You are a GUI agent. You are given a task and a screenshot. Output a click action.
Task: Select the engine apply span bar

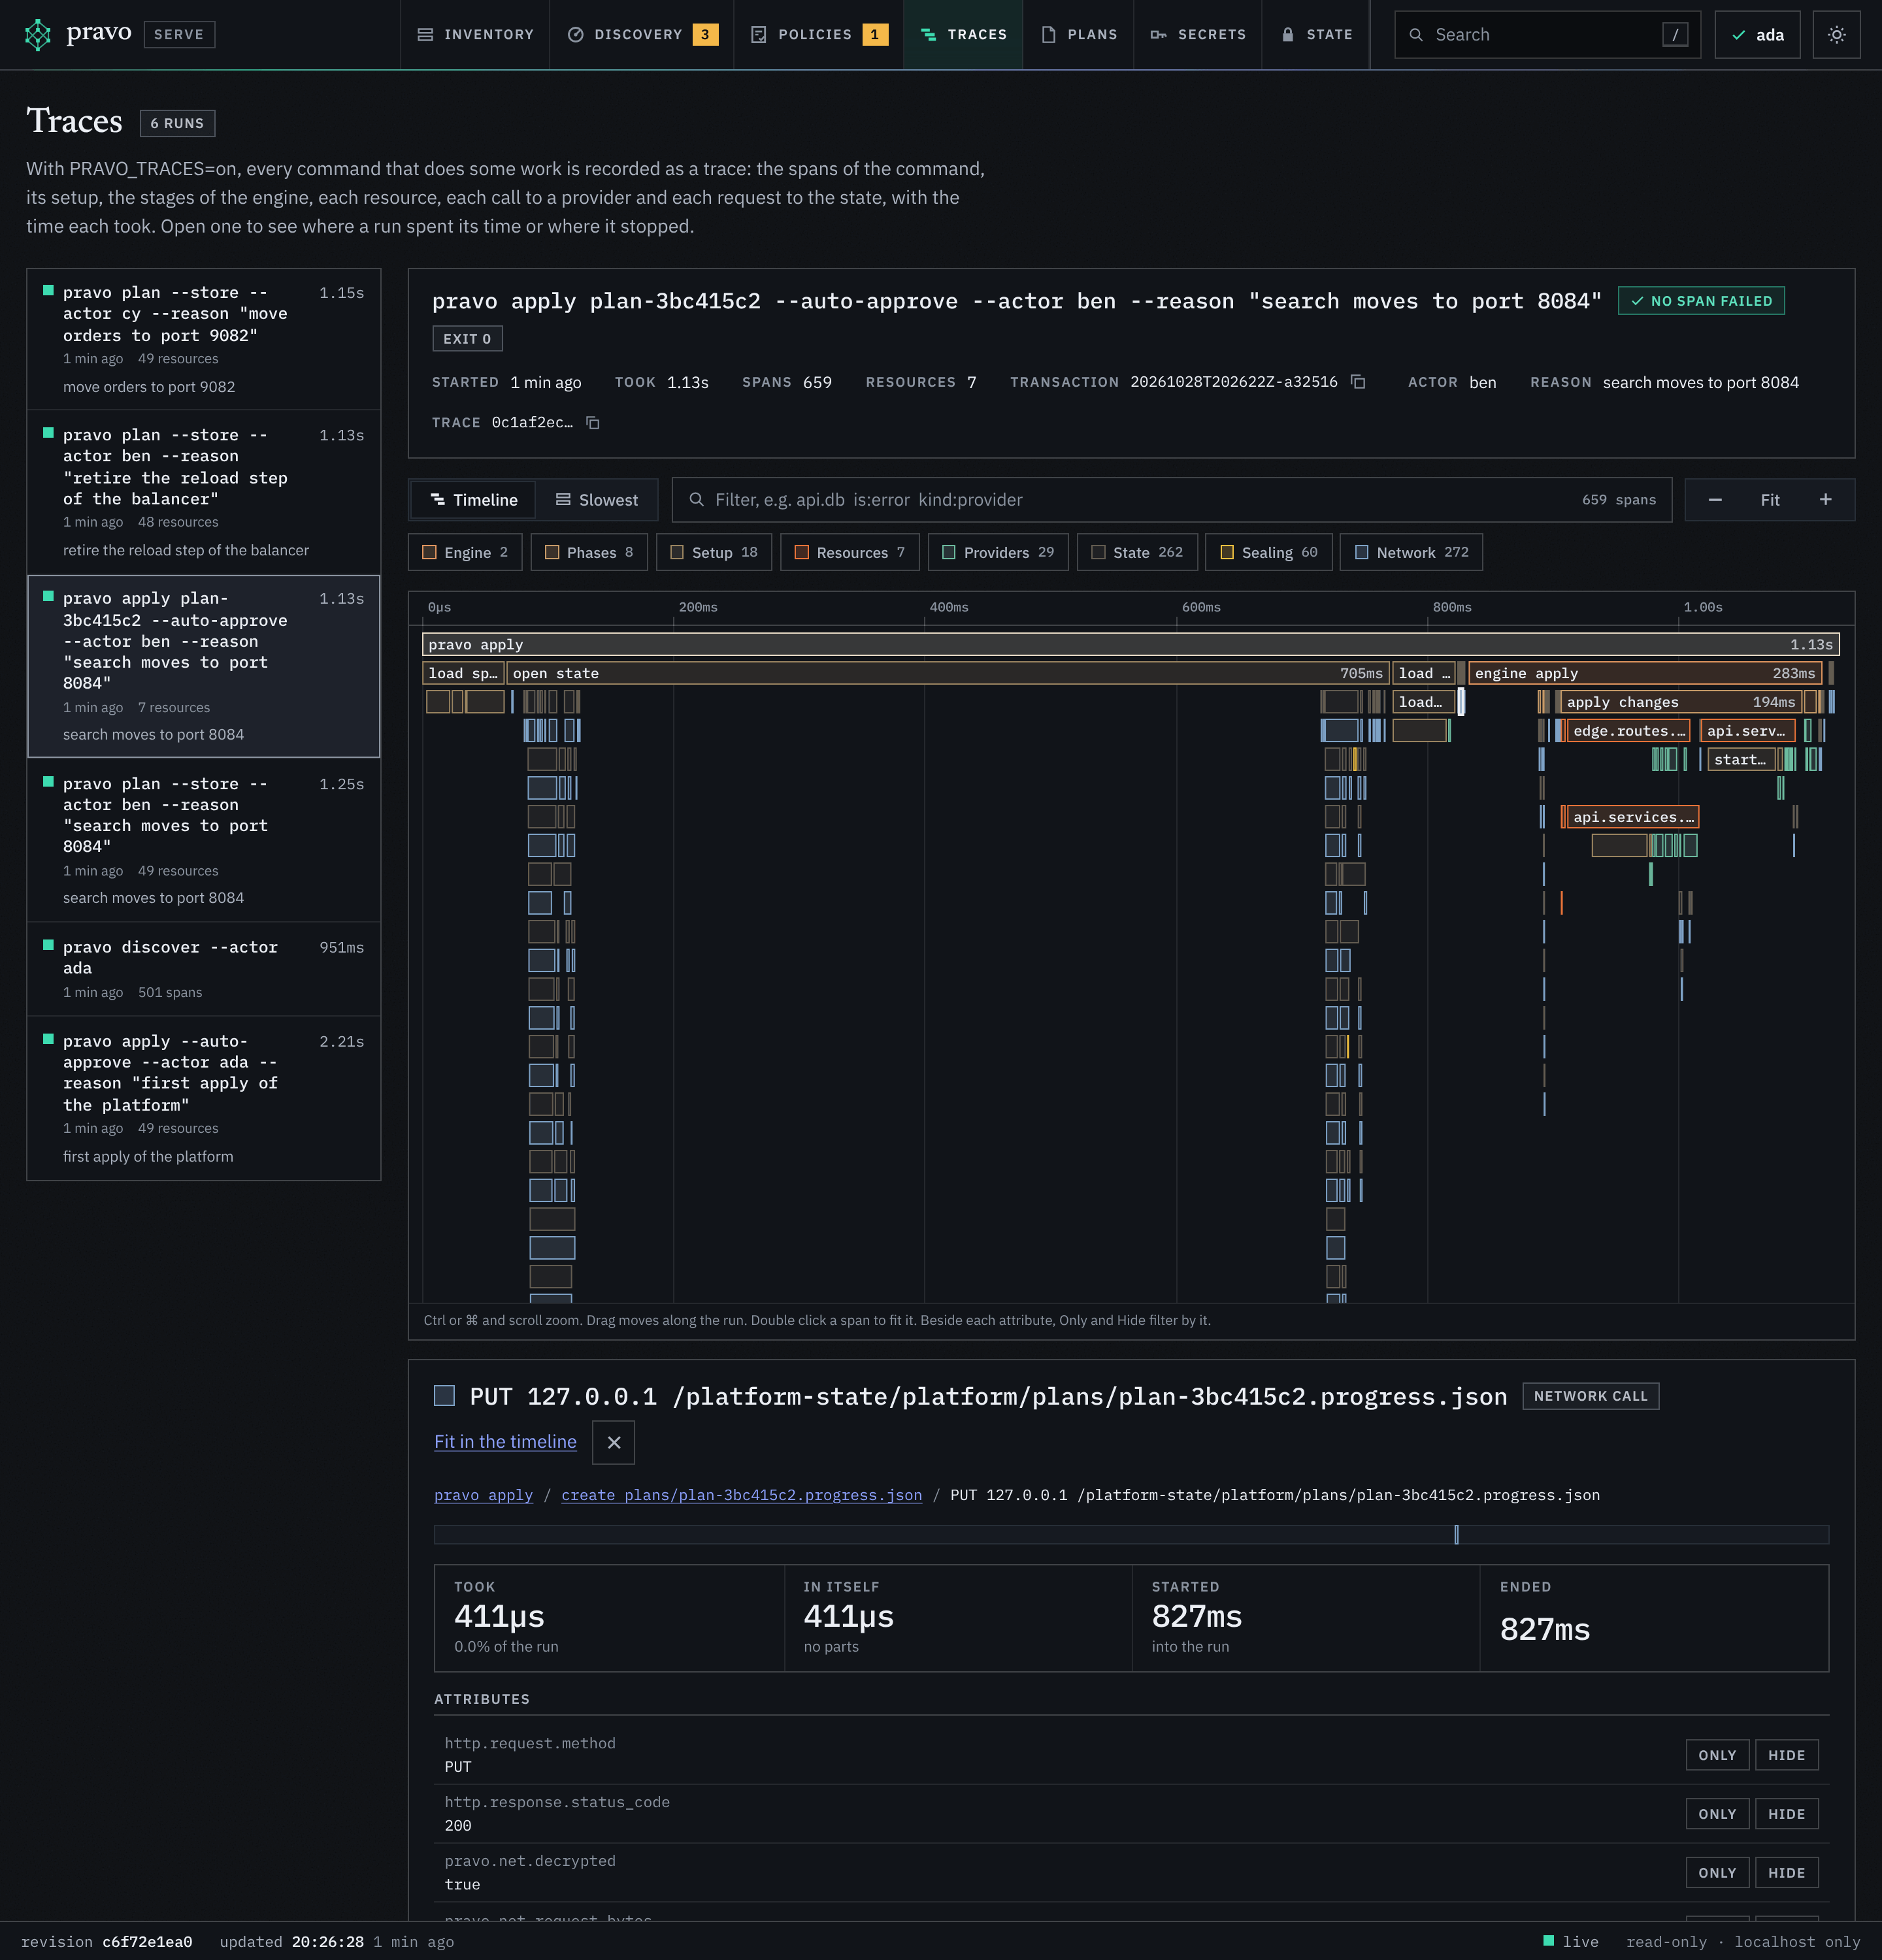pyautogui.click(x=1645, y=673)
